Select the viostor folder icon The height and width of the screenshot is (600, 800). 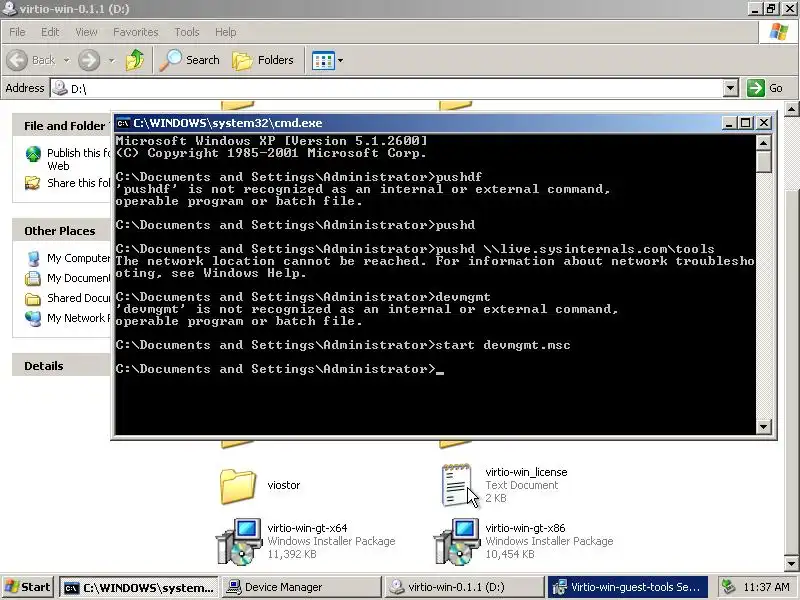tap(238, 486)
